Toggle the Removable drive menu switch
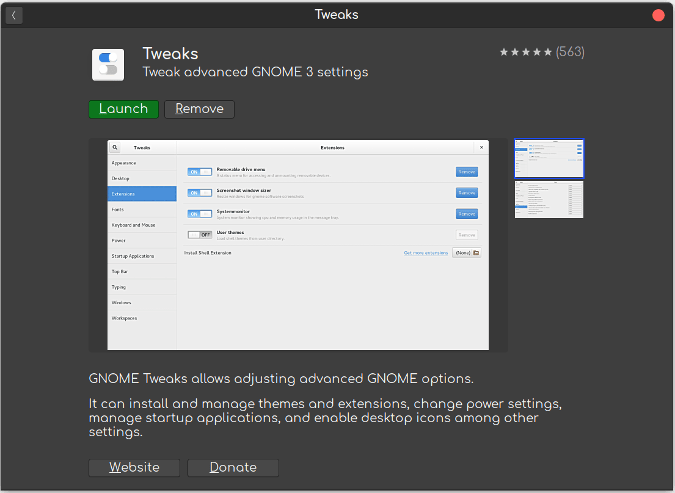 (x=199, y=172)
